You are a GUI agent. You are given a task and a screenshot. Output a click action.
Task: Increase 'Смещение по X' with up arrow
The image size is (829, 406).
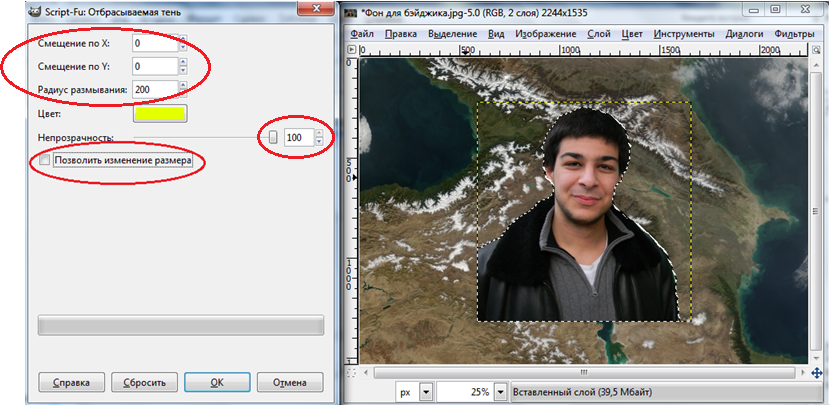tap(183, 39)
